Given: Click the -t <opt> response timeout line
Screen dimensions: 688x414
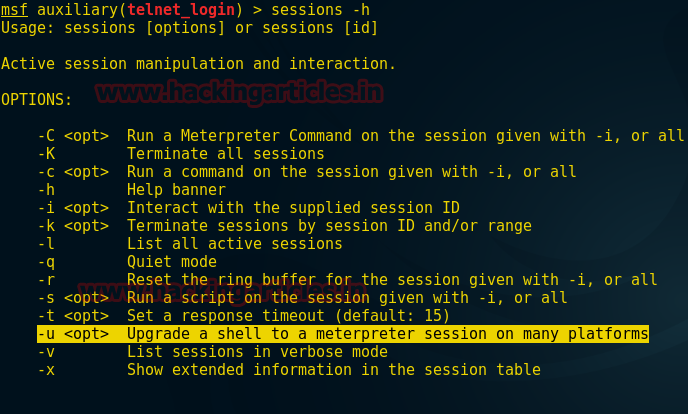Looking at the screenshot, I should 244,316.
